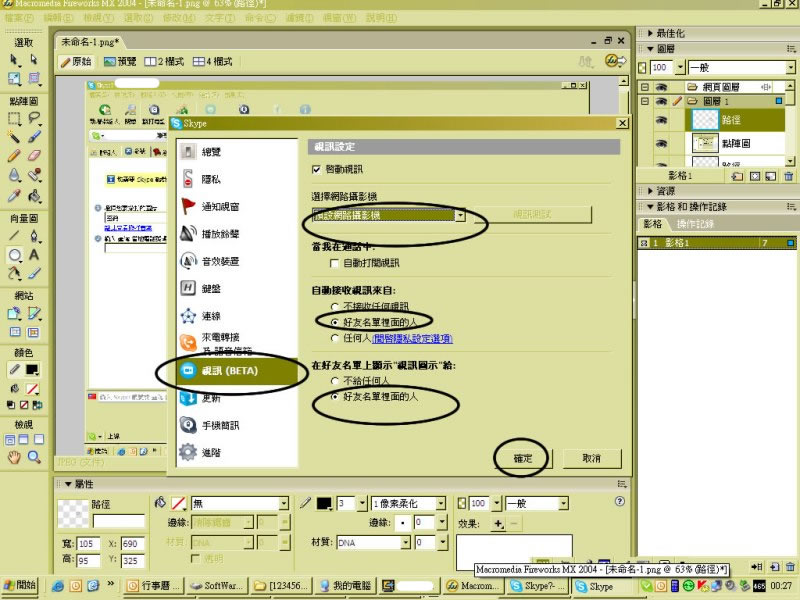Open the Advanced (進階) gear section
800x600 pixels.
(236, 452)
